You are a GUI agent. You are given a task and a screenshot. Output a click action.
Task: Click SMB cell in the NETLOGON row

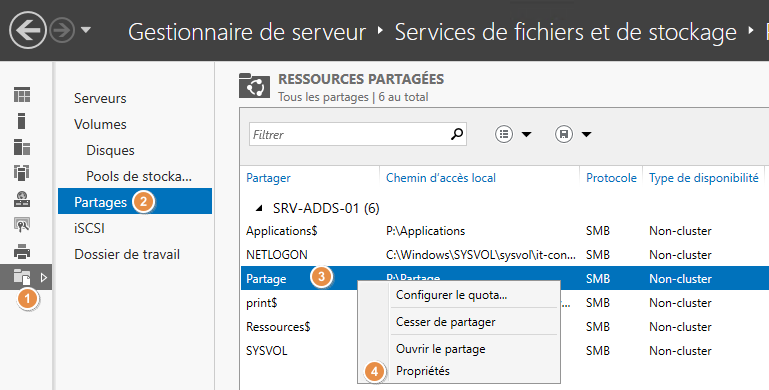click(598, 255)
